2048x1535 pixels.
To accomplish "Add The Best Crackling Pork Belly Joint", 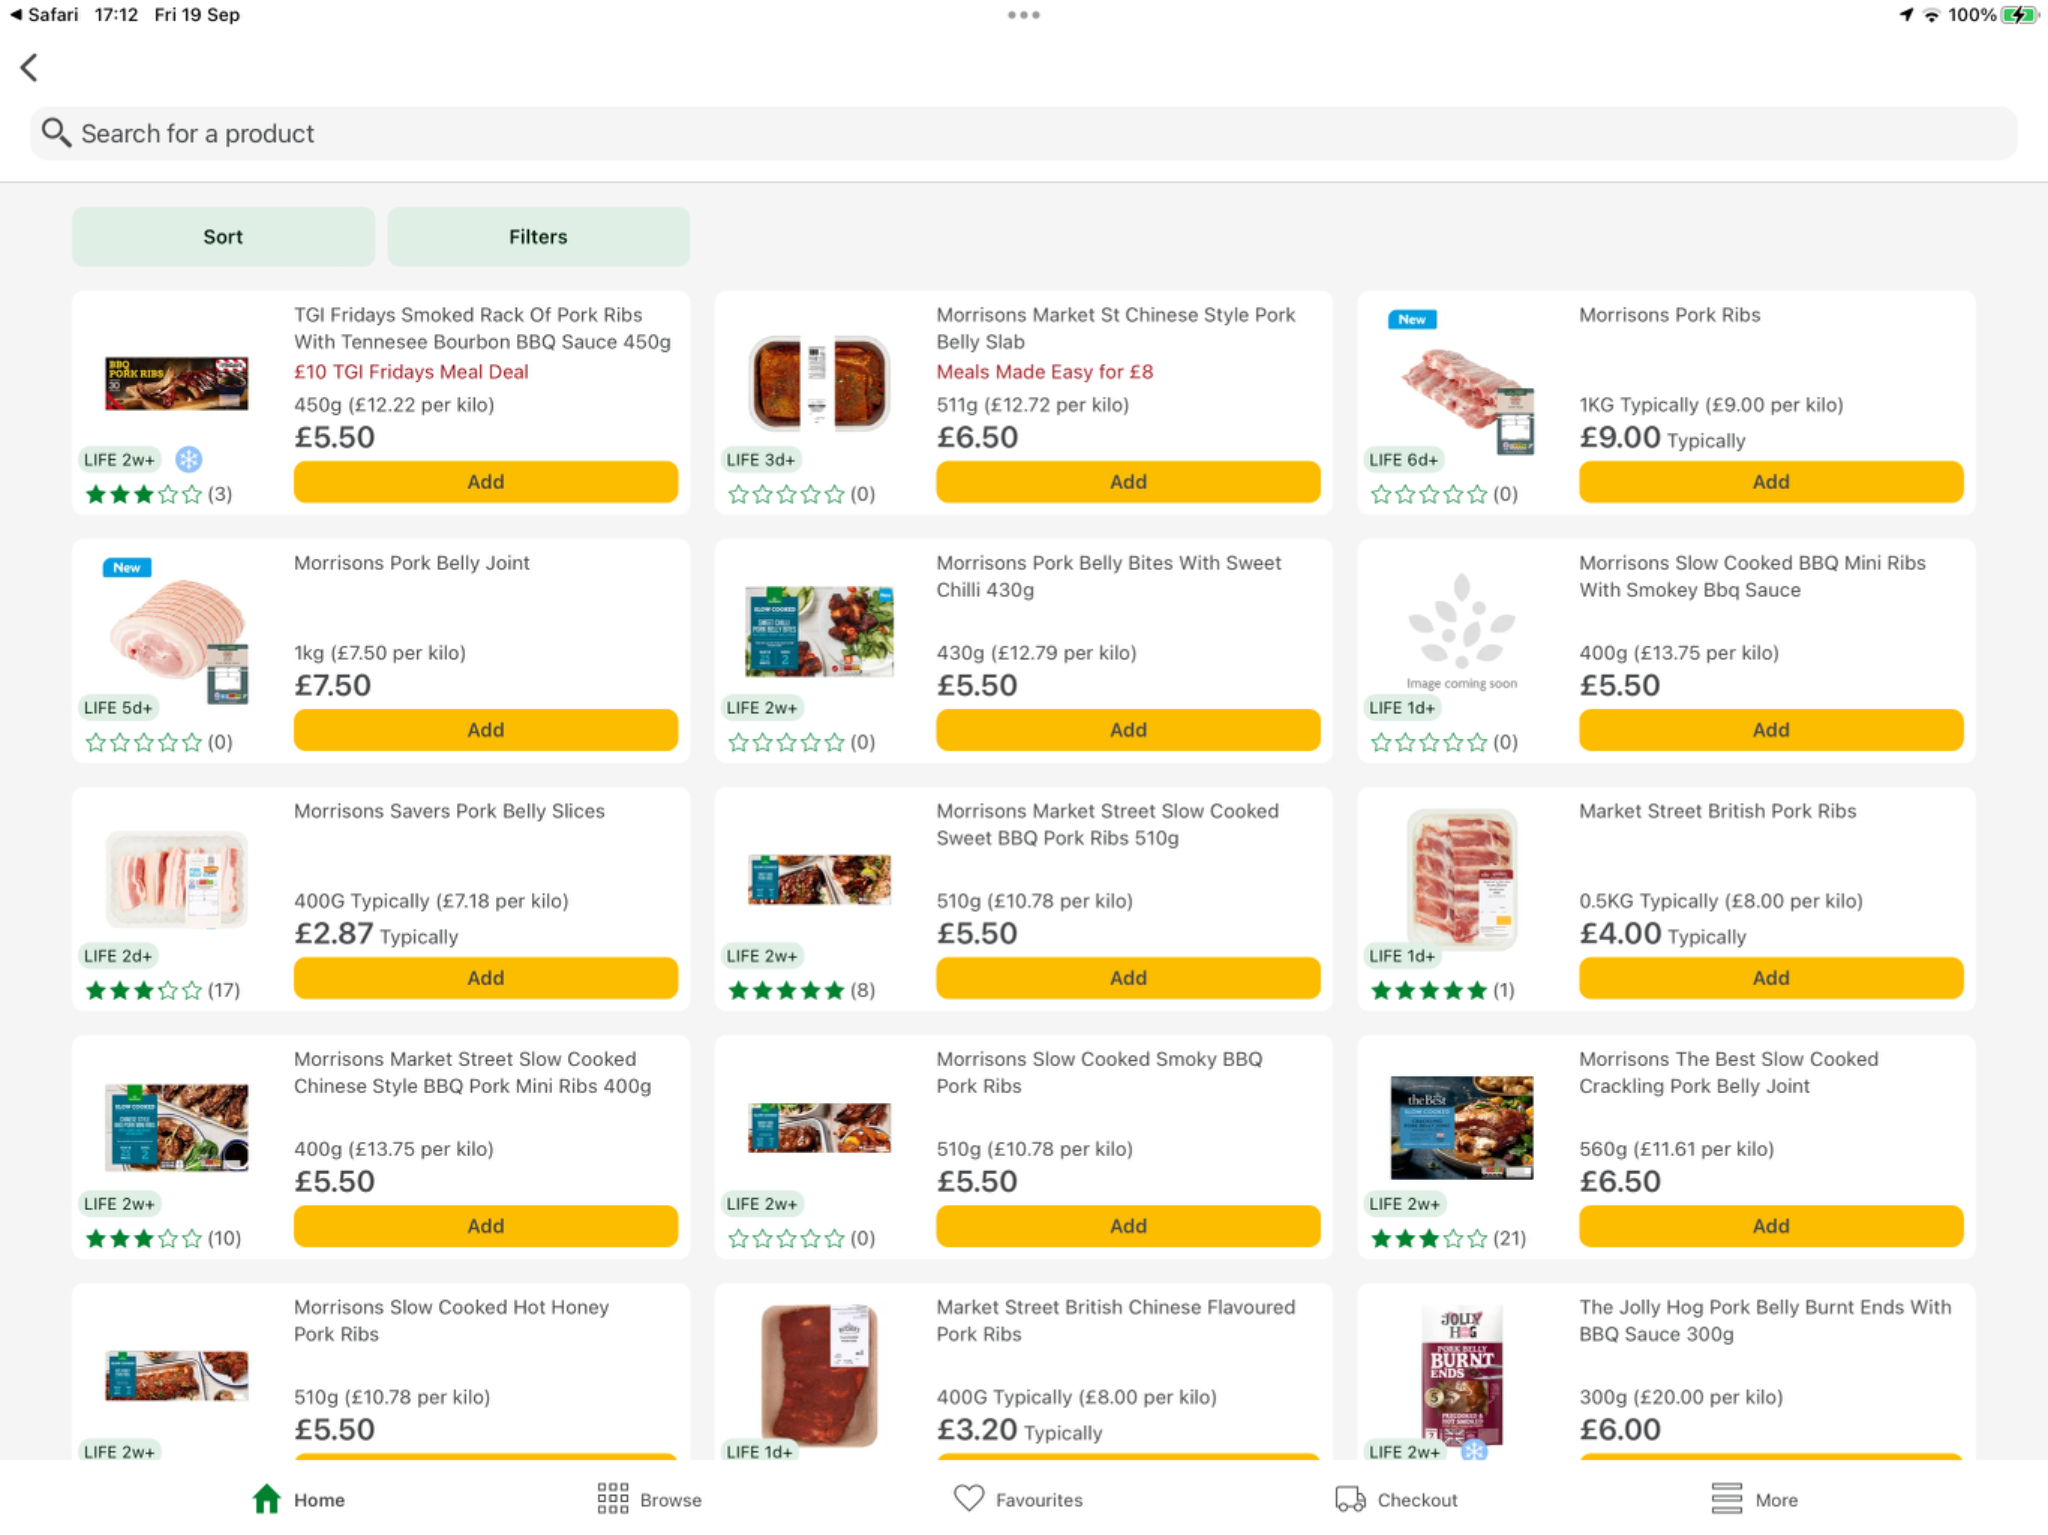I will tap(1771, 1226).
